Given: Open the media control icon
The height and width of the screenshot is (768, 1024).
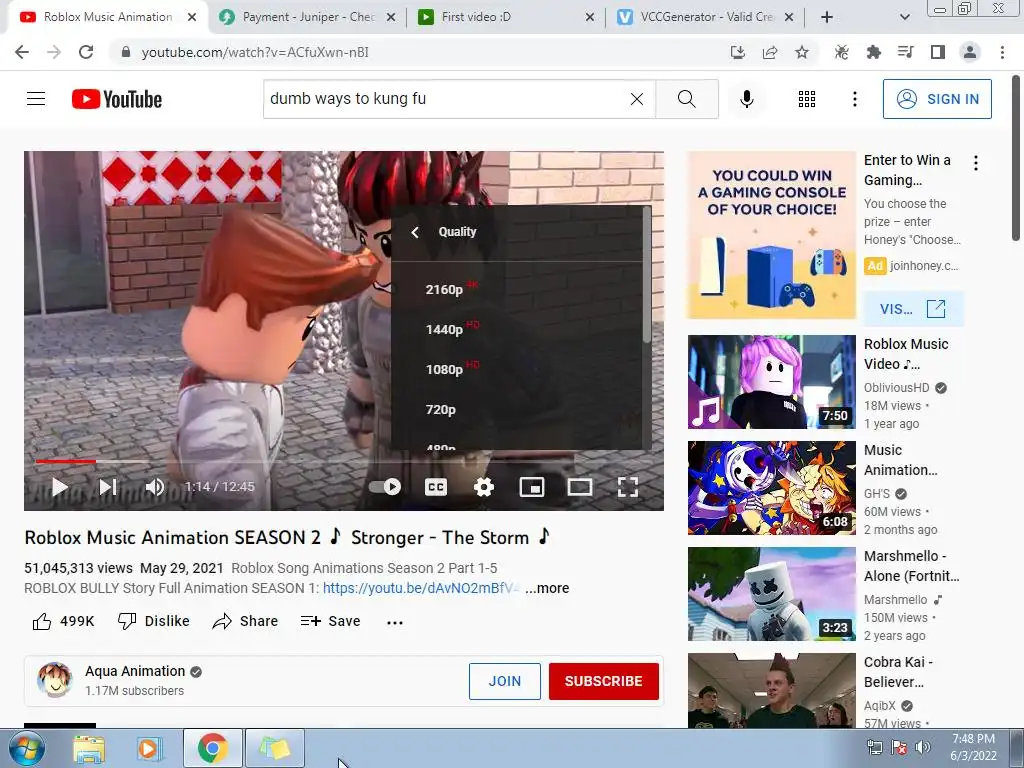Looking at the screenshot, I should coord(905,52).
